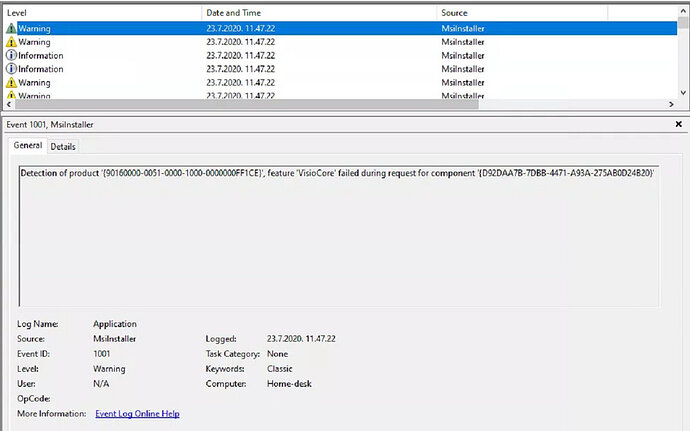Select the highlighted Warning event row
690x431 pixels.
pyautogui.click(x=341, y=29)
